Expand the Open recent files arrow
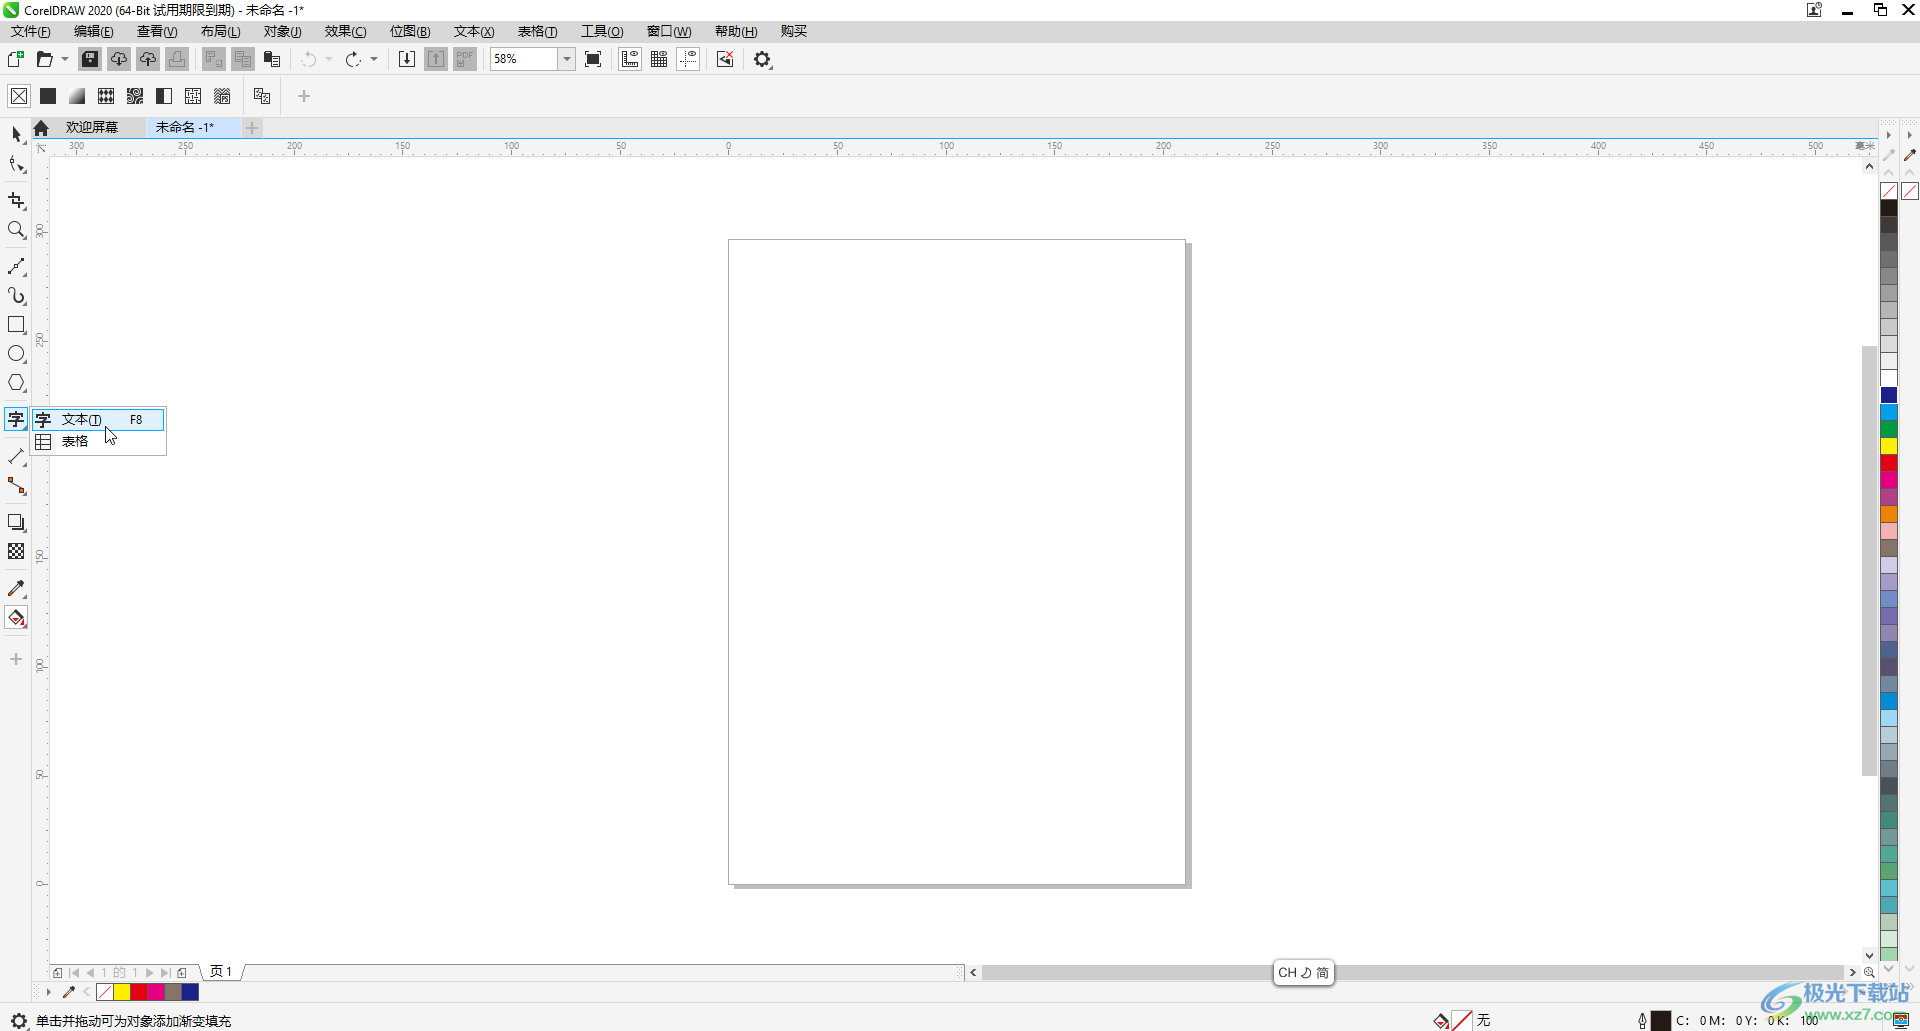The image size is (1920, 1031). click(65, 59)
